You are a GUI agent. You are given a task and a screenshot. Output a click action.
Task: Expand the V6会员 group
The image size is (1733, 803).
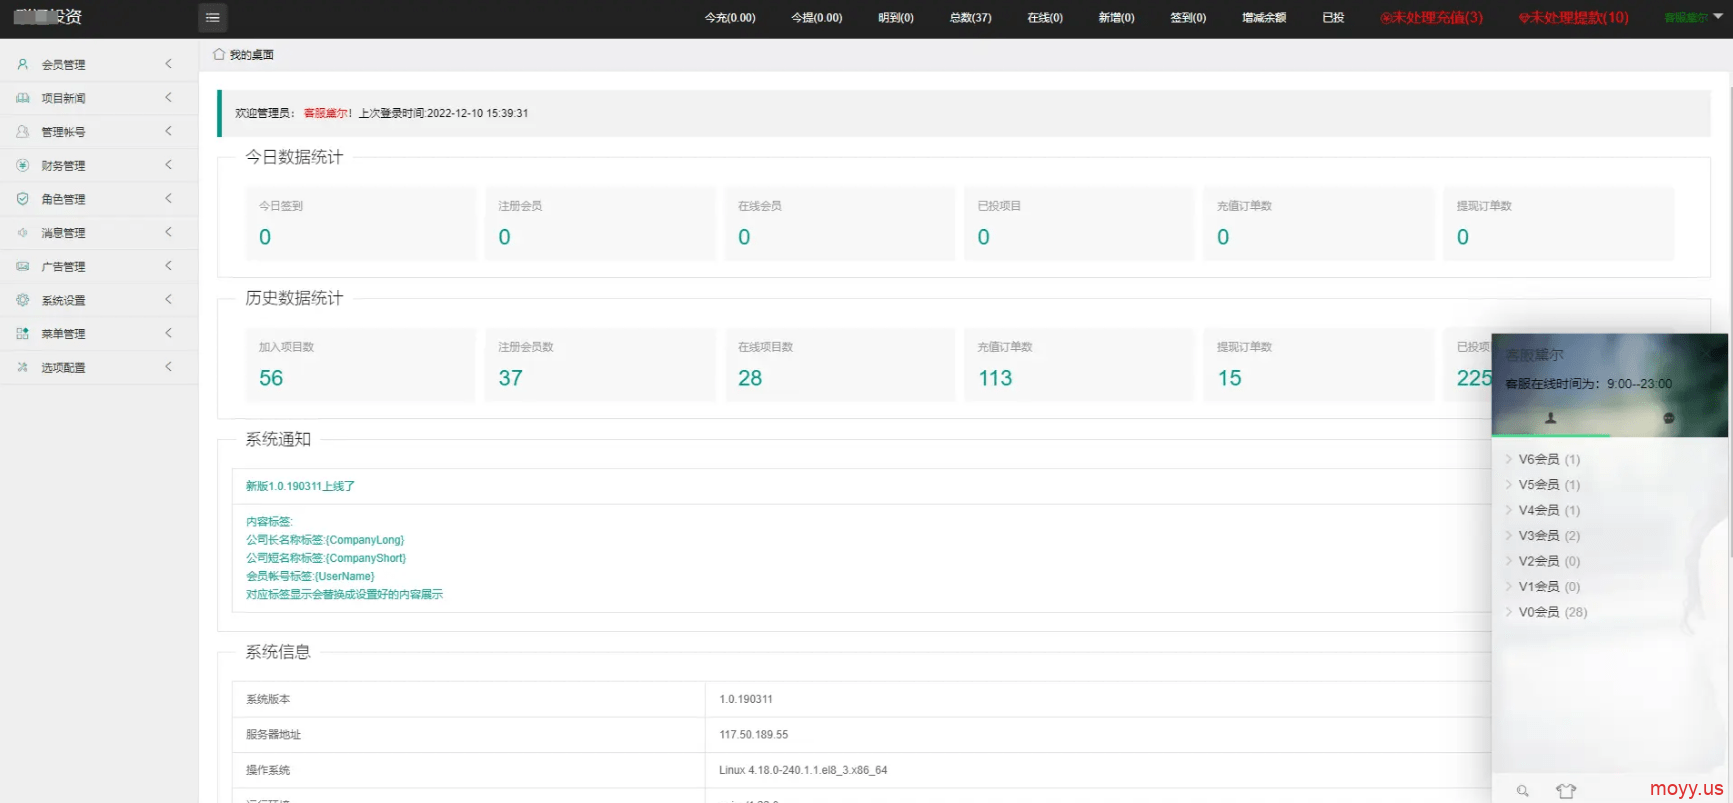1543,459
